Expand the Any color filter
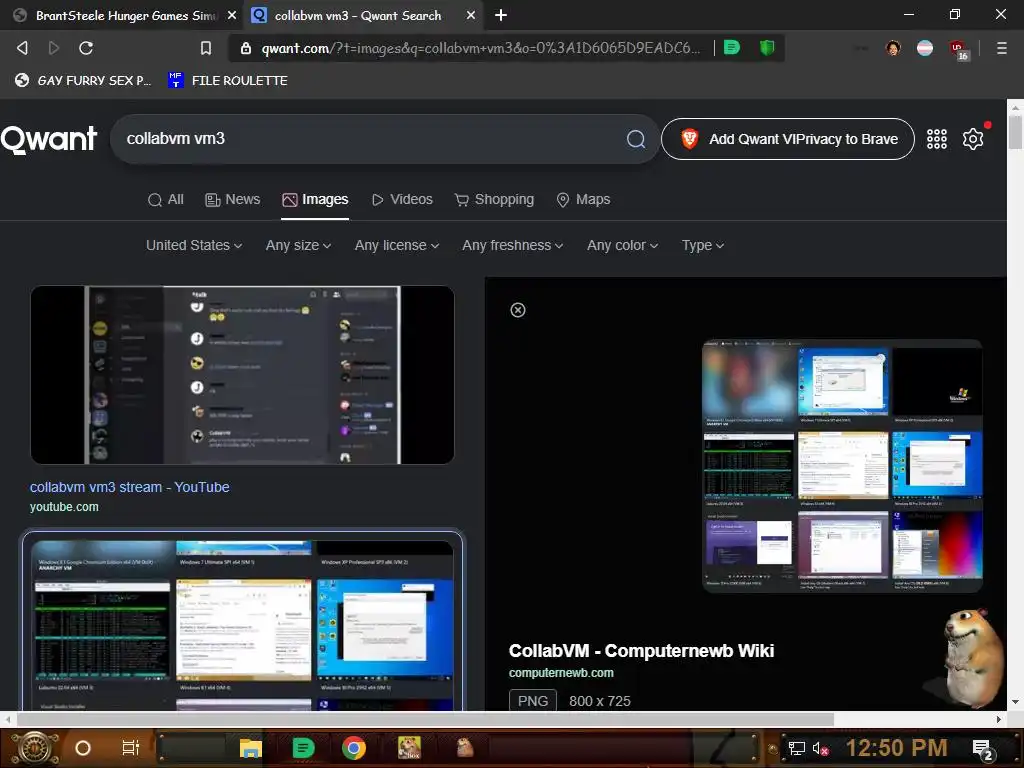1024x768 pixels. (622, 246)
